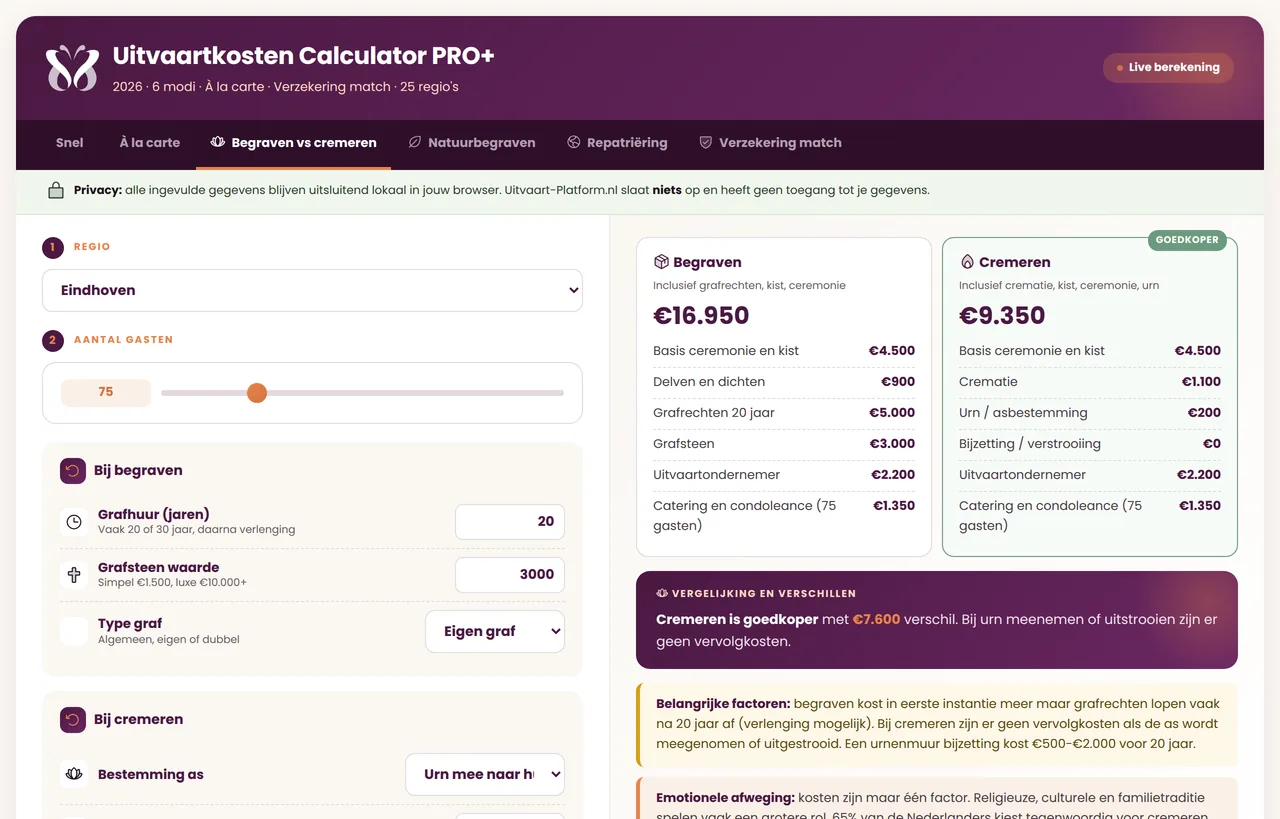The width and height of the screenshot is (1280, 819).
Task: Click the cross icon beside Grafsteen waarde
Action: (x=74, y=575)
